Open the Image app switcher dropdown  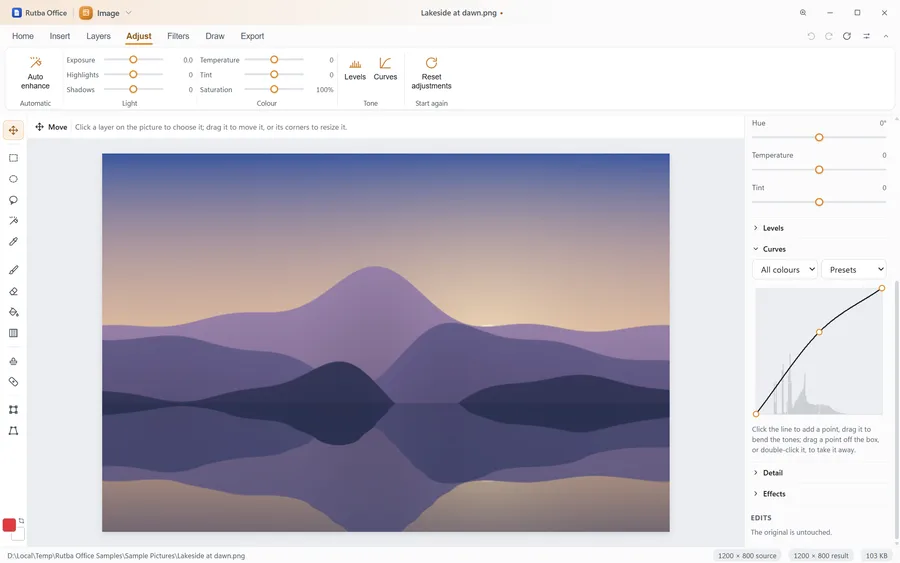point(106,13)
